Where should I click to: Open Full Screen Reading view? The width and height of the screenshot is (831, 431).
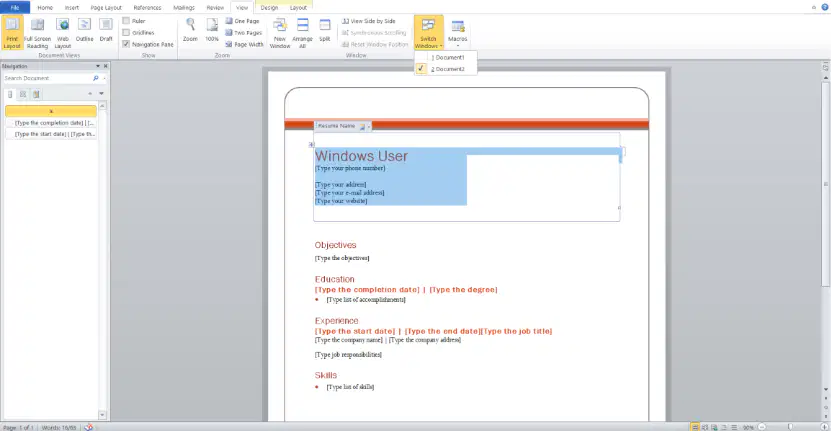[x=37, y=33]
